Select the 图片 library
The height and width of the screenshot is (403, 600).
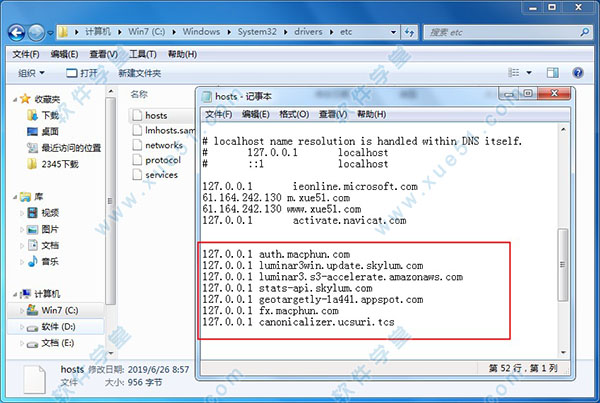point(43,229)
